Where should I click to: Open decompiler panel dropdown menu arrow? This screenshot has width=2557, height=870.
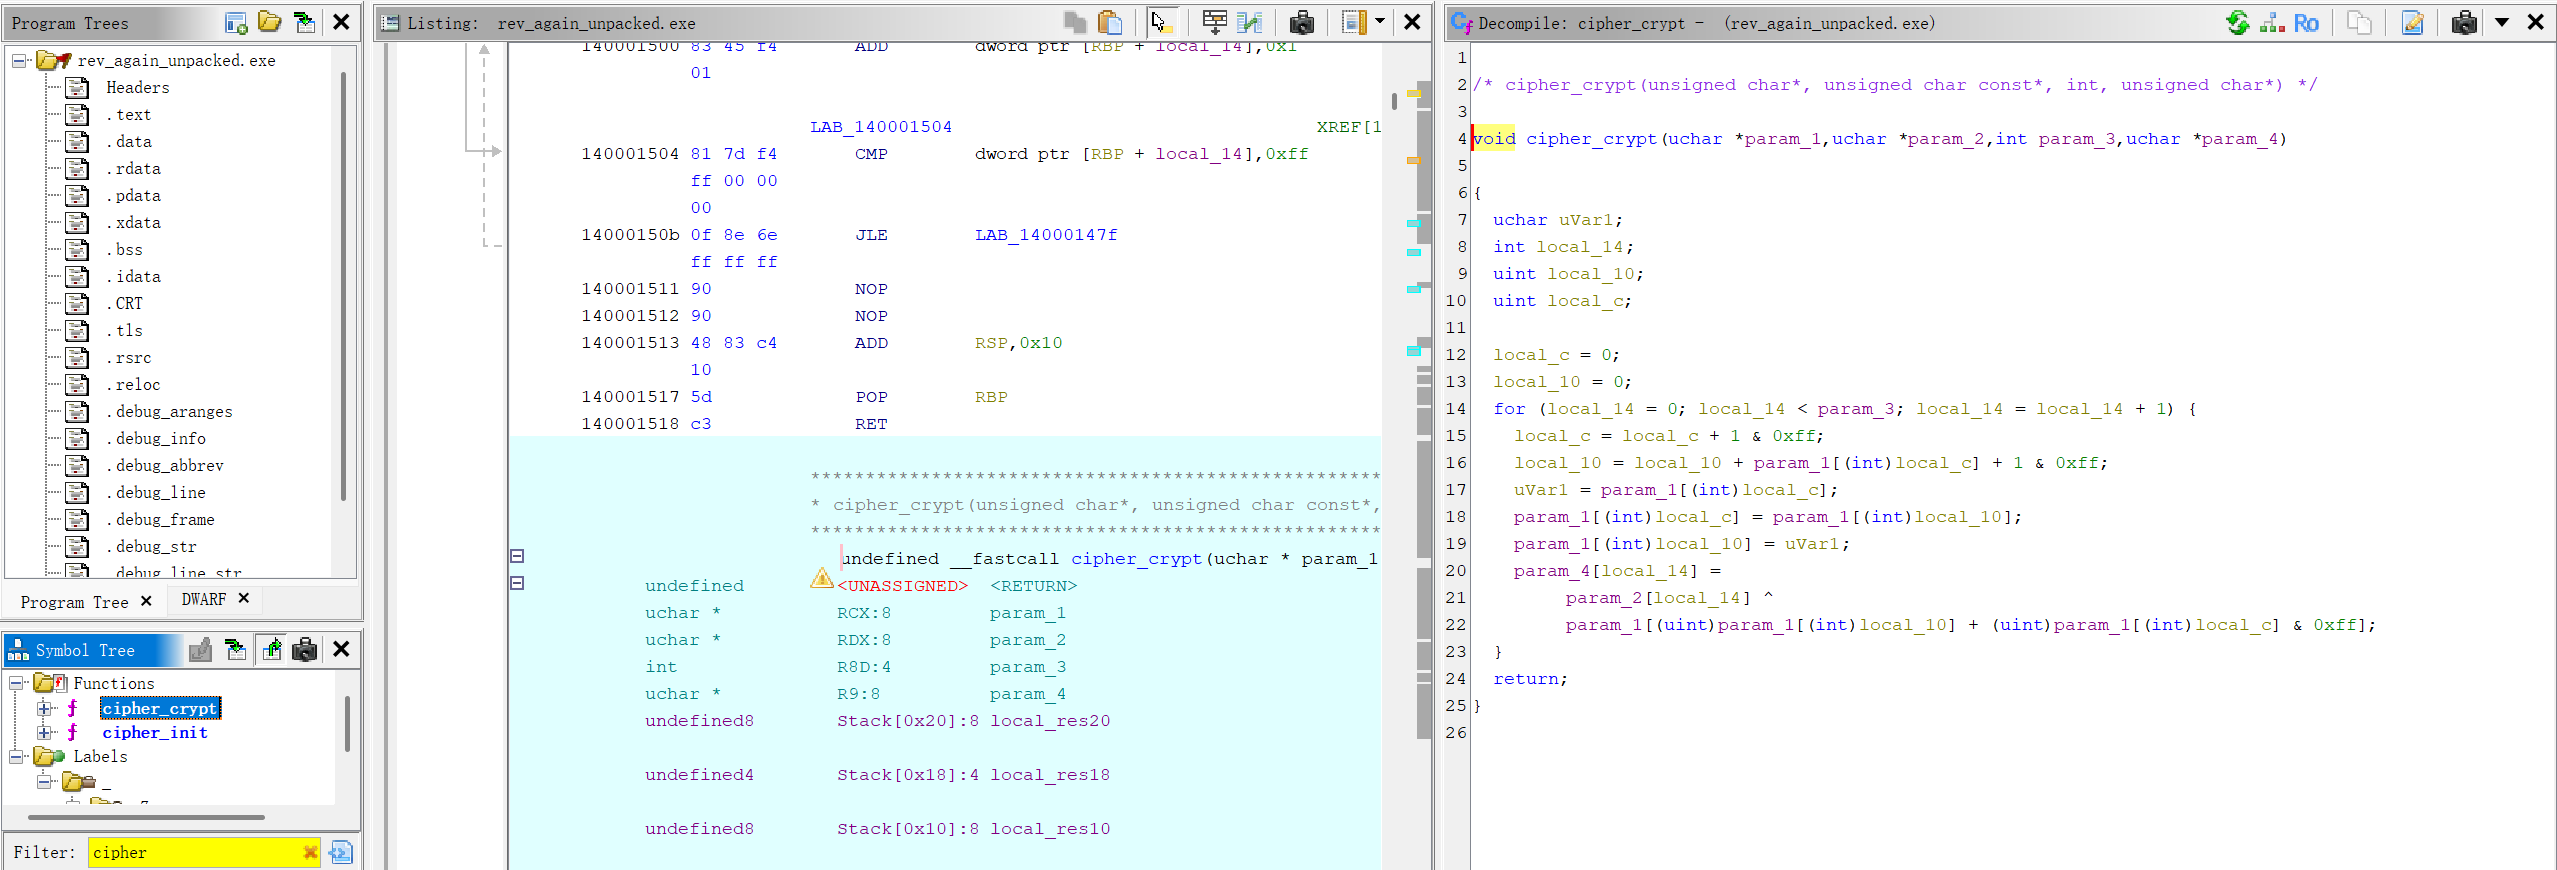pos(2501,22)
